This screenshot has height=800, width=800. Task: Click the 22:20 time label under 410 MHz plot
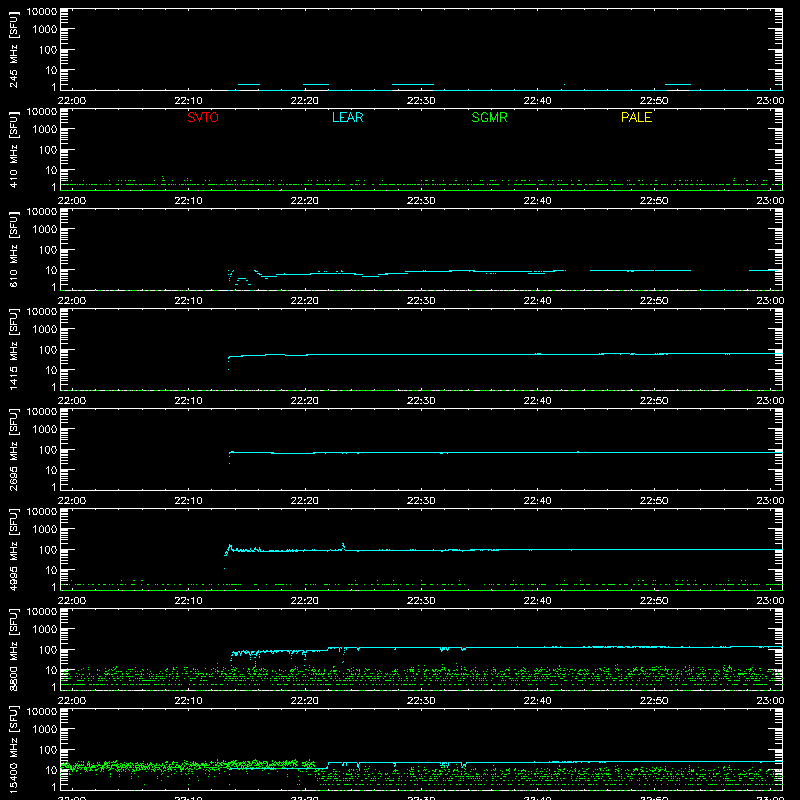[305, 201]
